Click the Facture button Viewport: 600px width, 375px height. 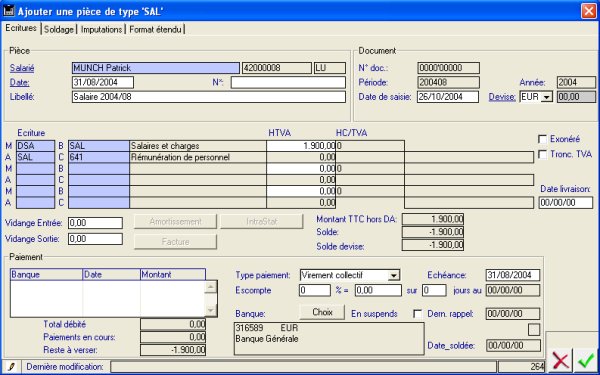tap(175, 241)
